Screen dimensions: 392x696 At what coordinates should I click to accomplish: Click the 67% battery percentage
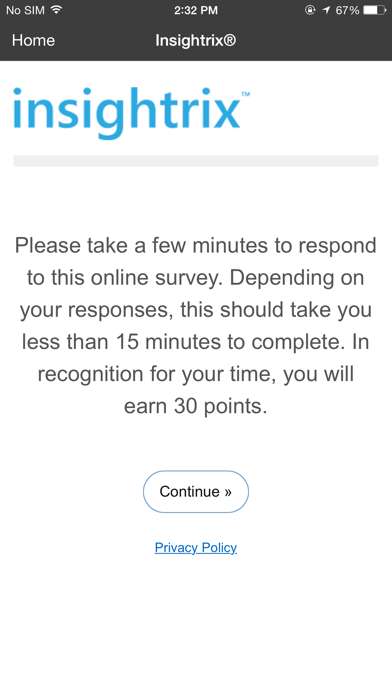tap(347, 10)
